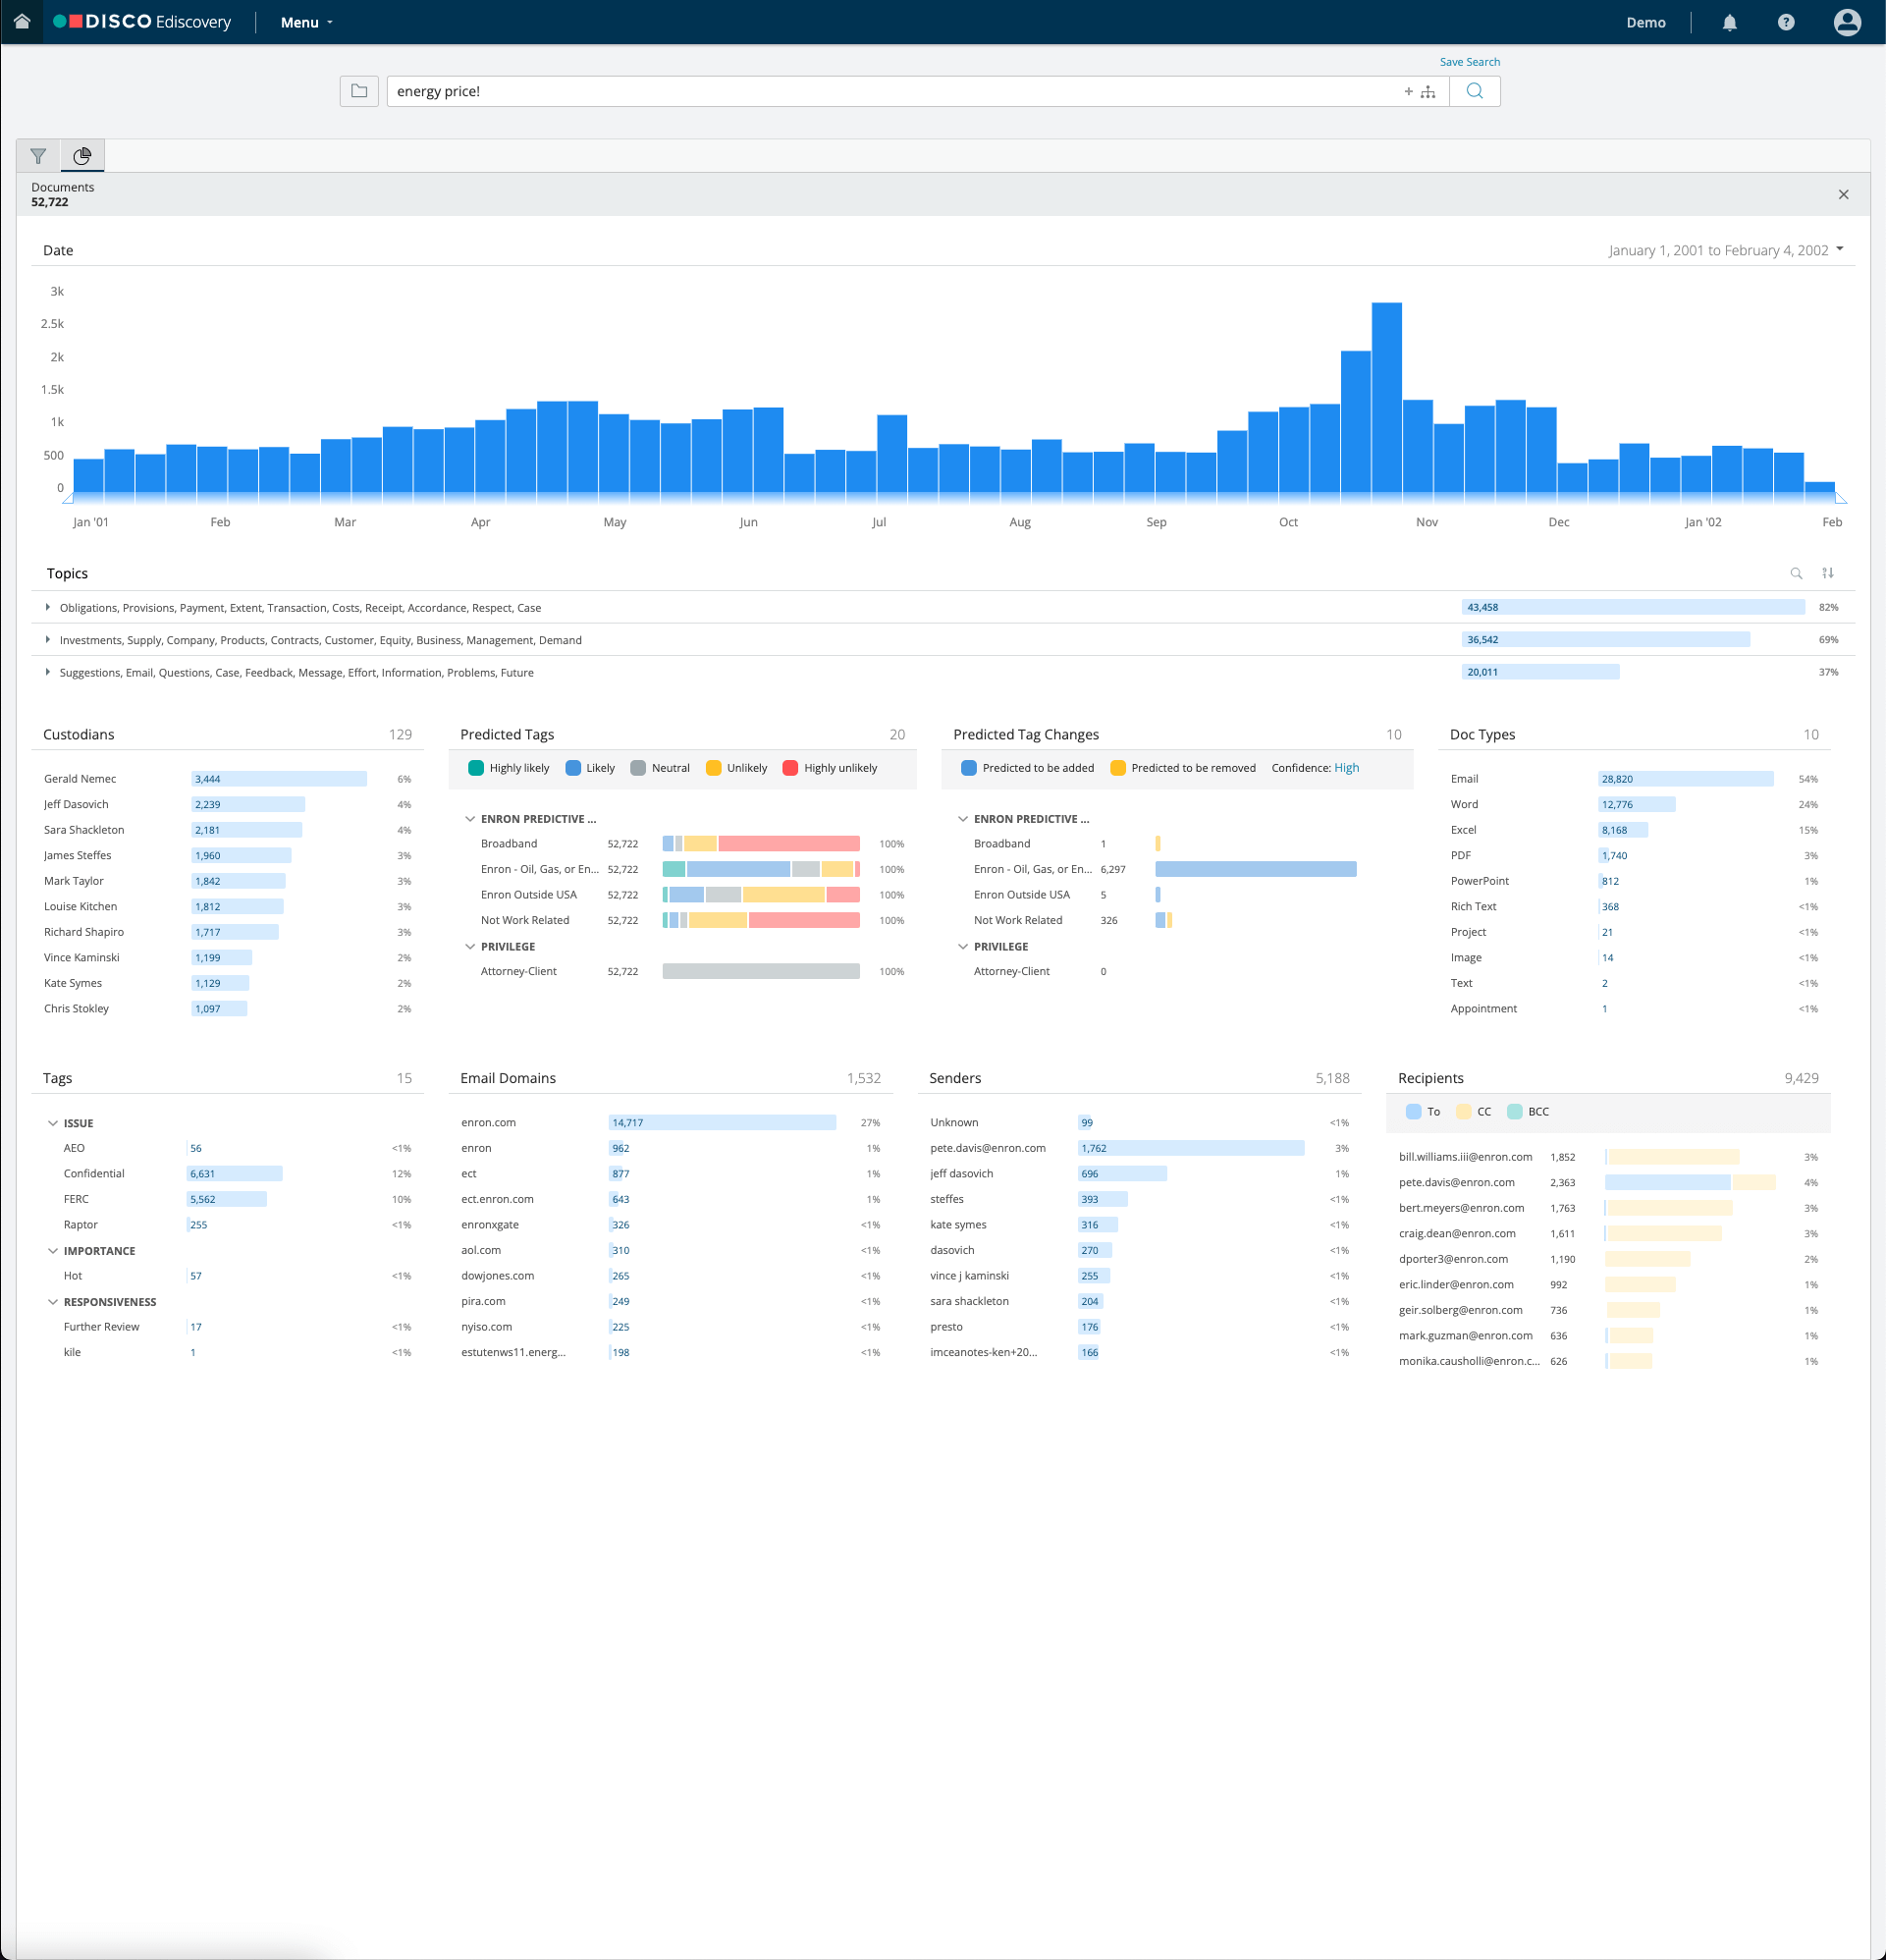Open the date range dropdown
This screenshot has width=1886, height=1960.
click(1727, 250)
